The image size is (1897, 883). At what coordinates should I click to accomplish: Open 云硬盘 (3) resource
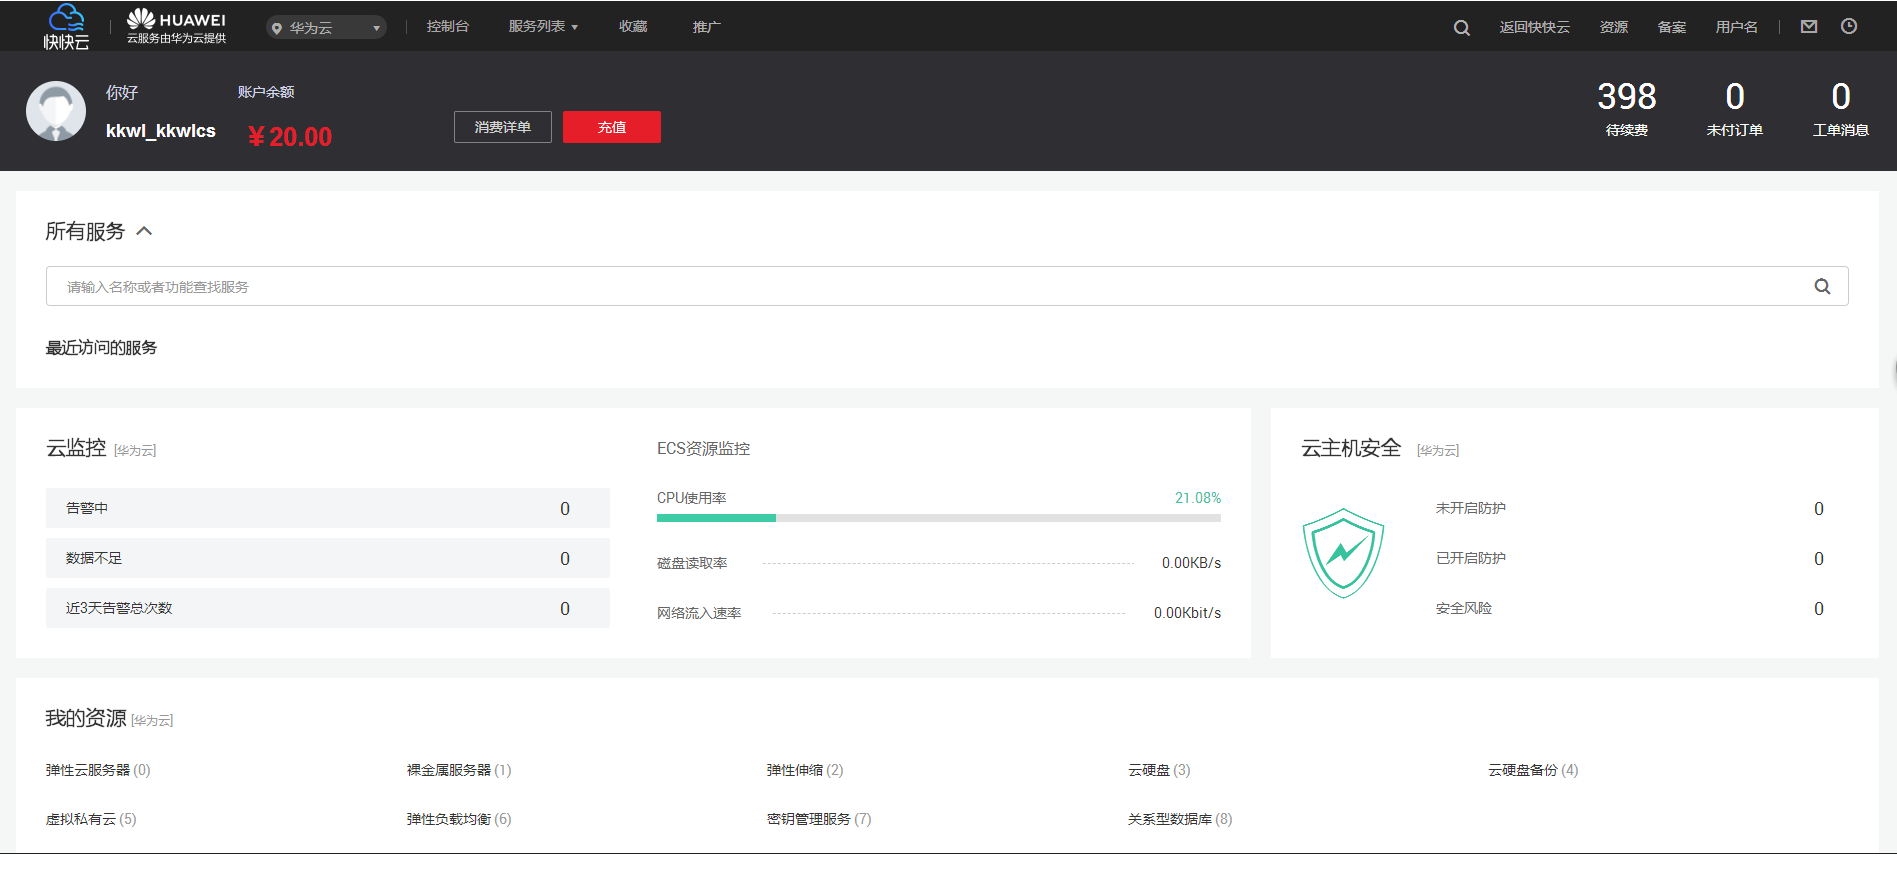(x=1159, y=770)
